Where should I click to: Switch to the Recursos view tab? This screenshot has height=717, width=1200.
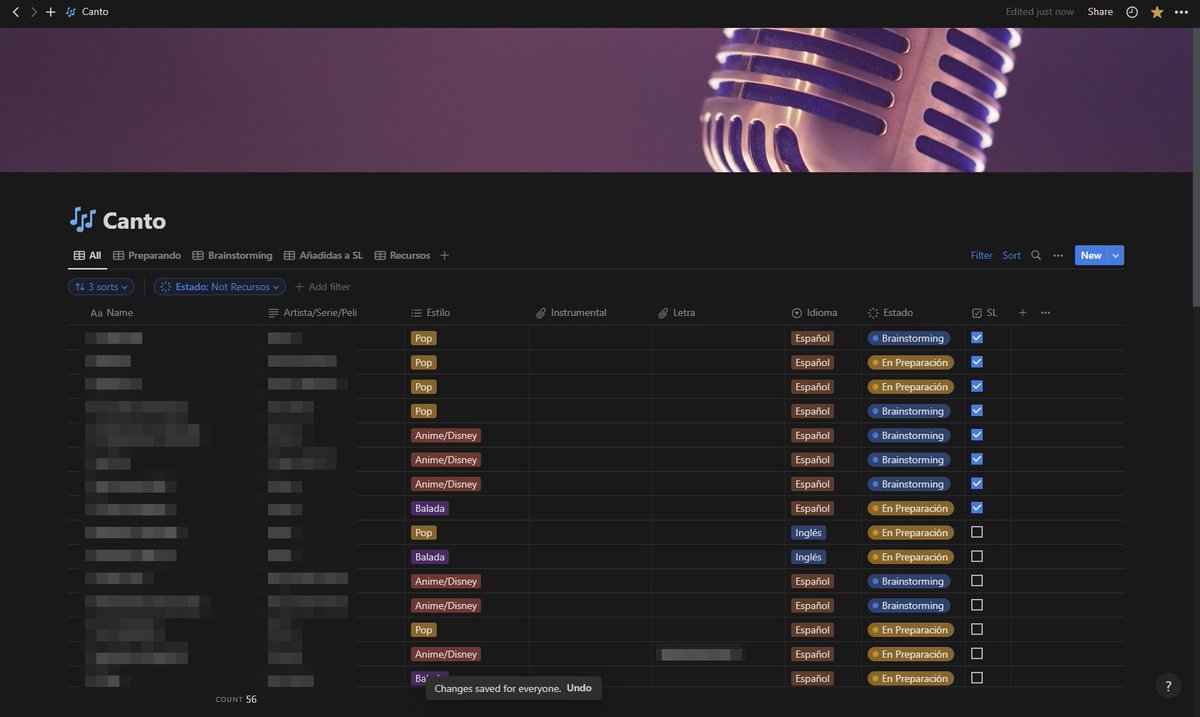[402, 255]
